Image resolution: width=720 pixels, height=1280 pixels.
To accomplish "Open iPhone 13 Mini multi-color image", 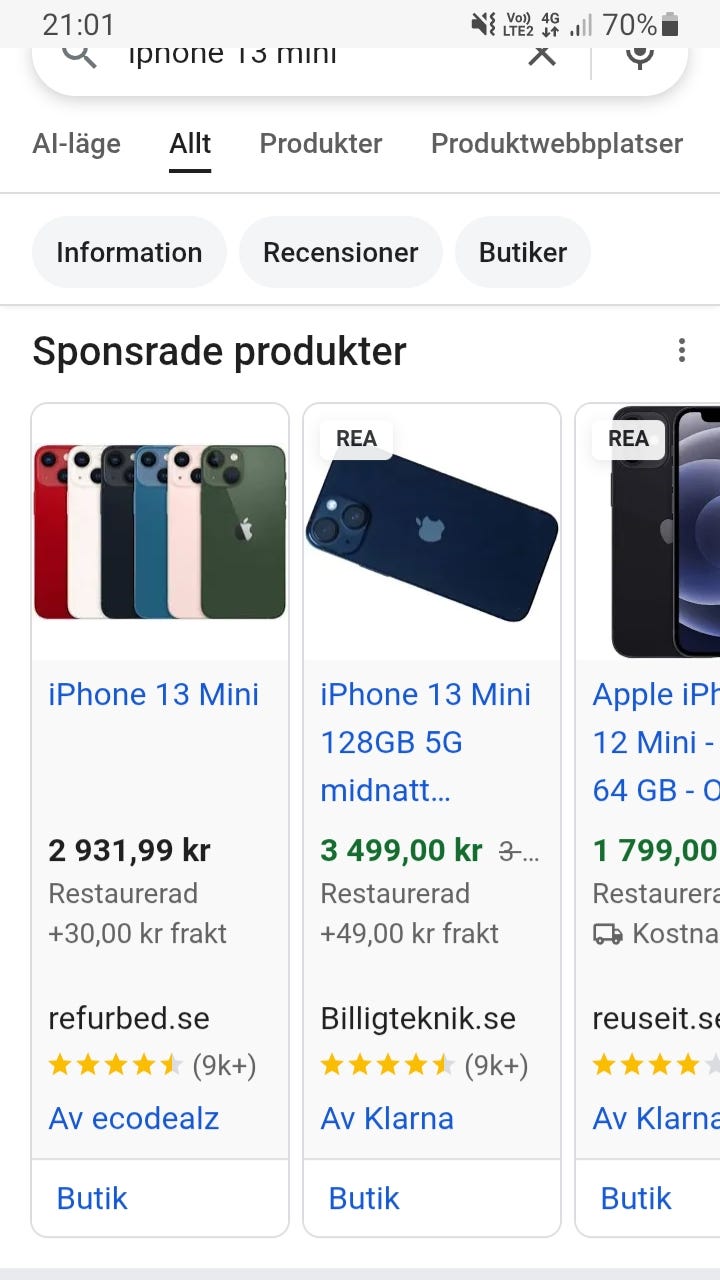I will click(160, 532).
